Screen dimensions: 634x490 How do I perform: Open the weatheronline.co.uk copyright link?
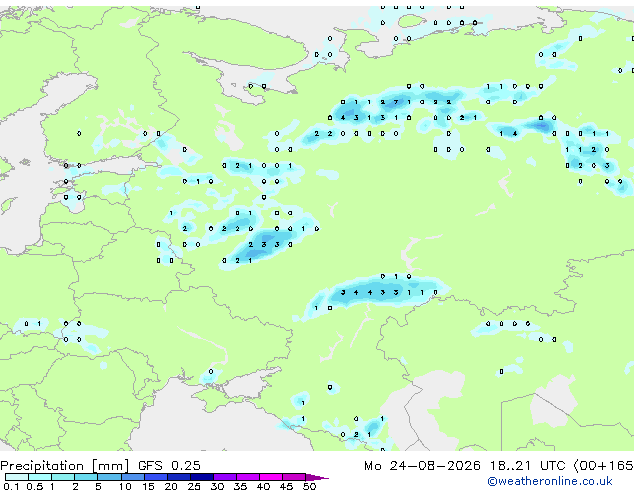pyautogui.click(x=550, y=481)
